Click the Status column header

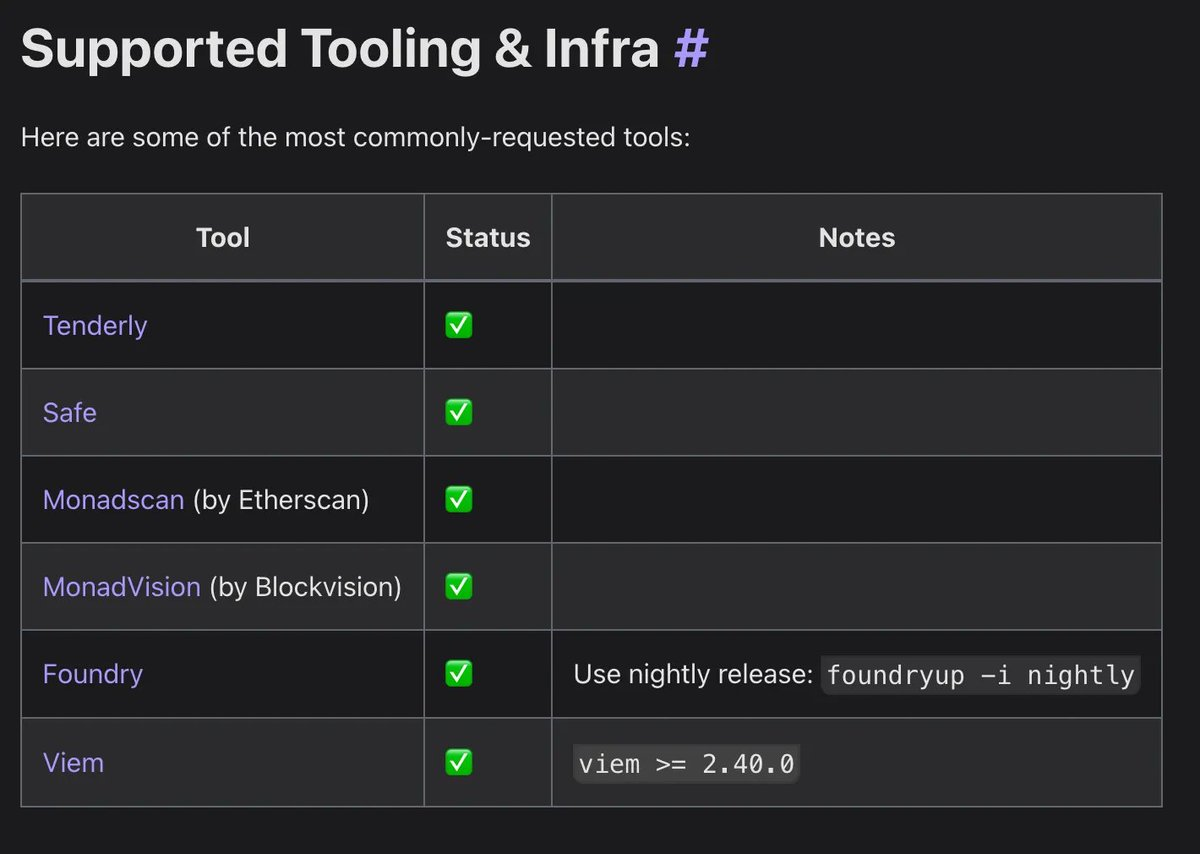pyautogui.click(x=488, y=238)
